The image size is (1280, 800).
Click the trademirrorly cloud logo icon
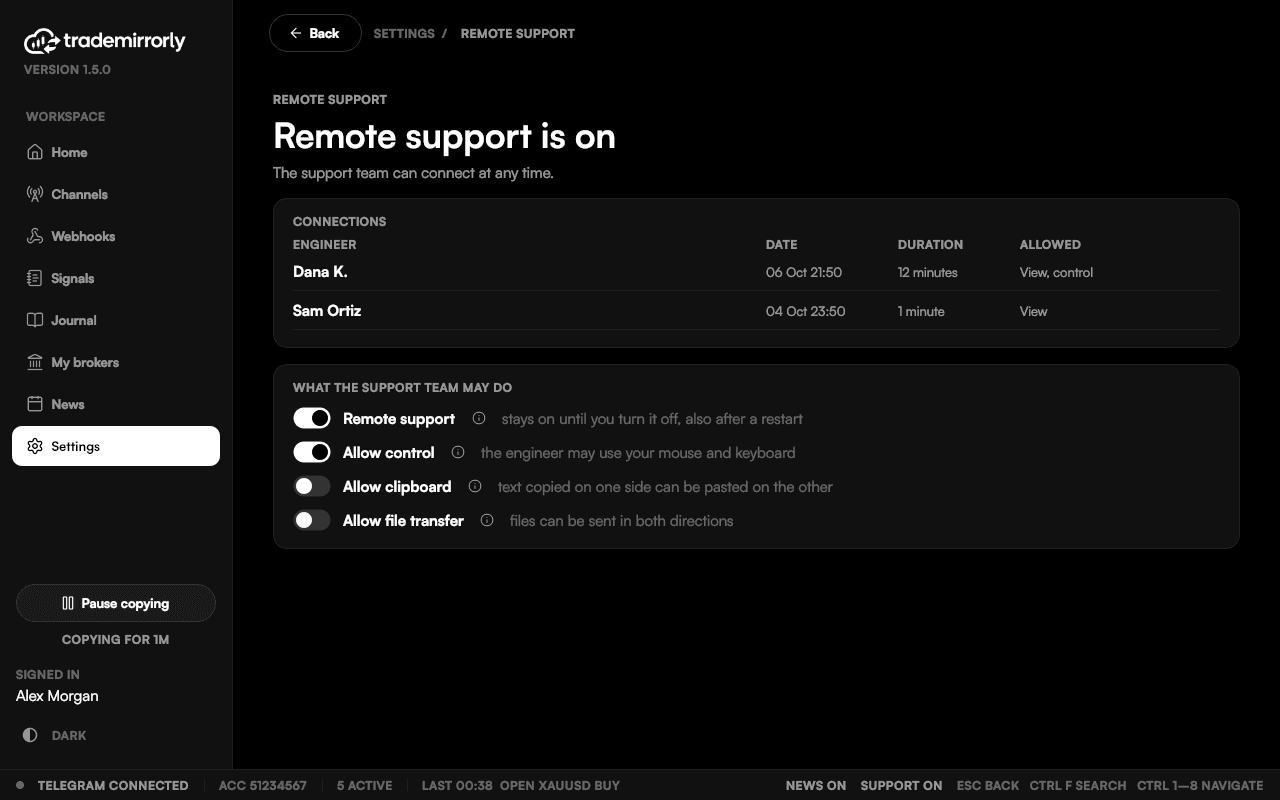pyautogui.click(x=41, y=41)
